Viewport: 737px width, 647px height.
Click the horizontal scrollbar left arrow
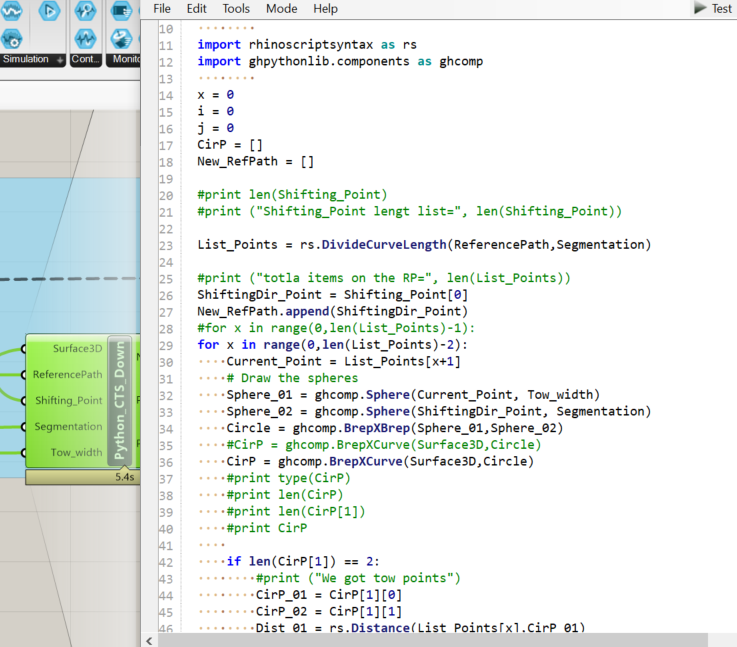coord(150,640)
